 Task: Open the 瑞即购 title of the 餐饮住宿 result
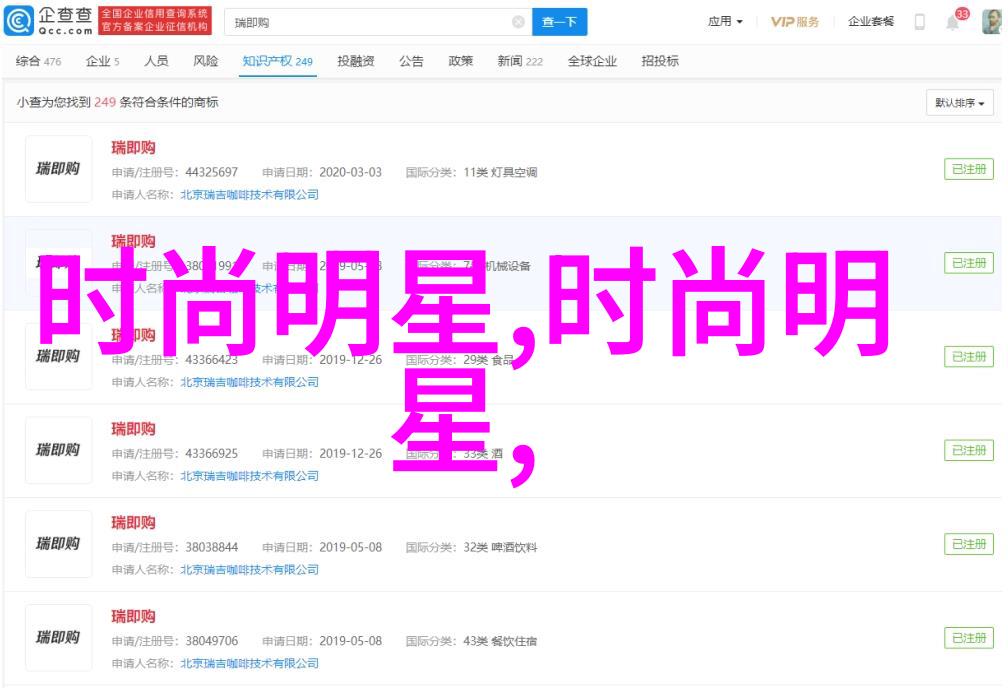[x=133, y=617]
